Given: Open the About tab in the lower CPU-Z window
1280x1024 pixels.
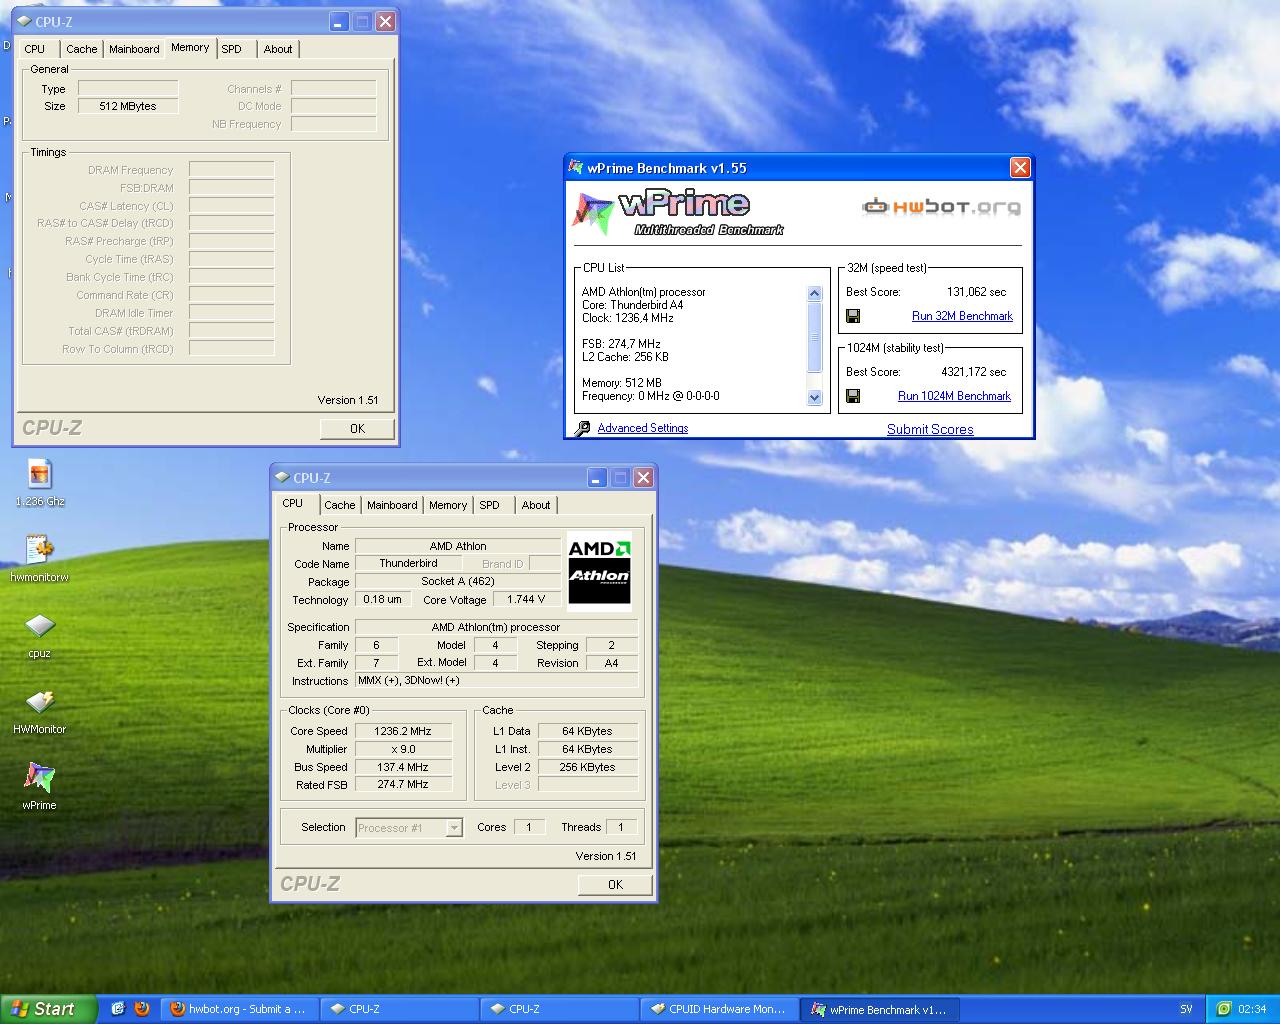Looking at the screenshot, I should pyautogui.click(x=536, y=505).
